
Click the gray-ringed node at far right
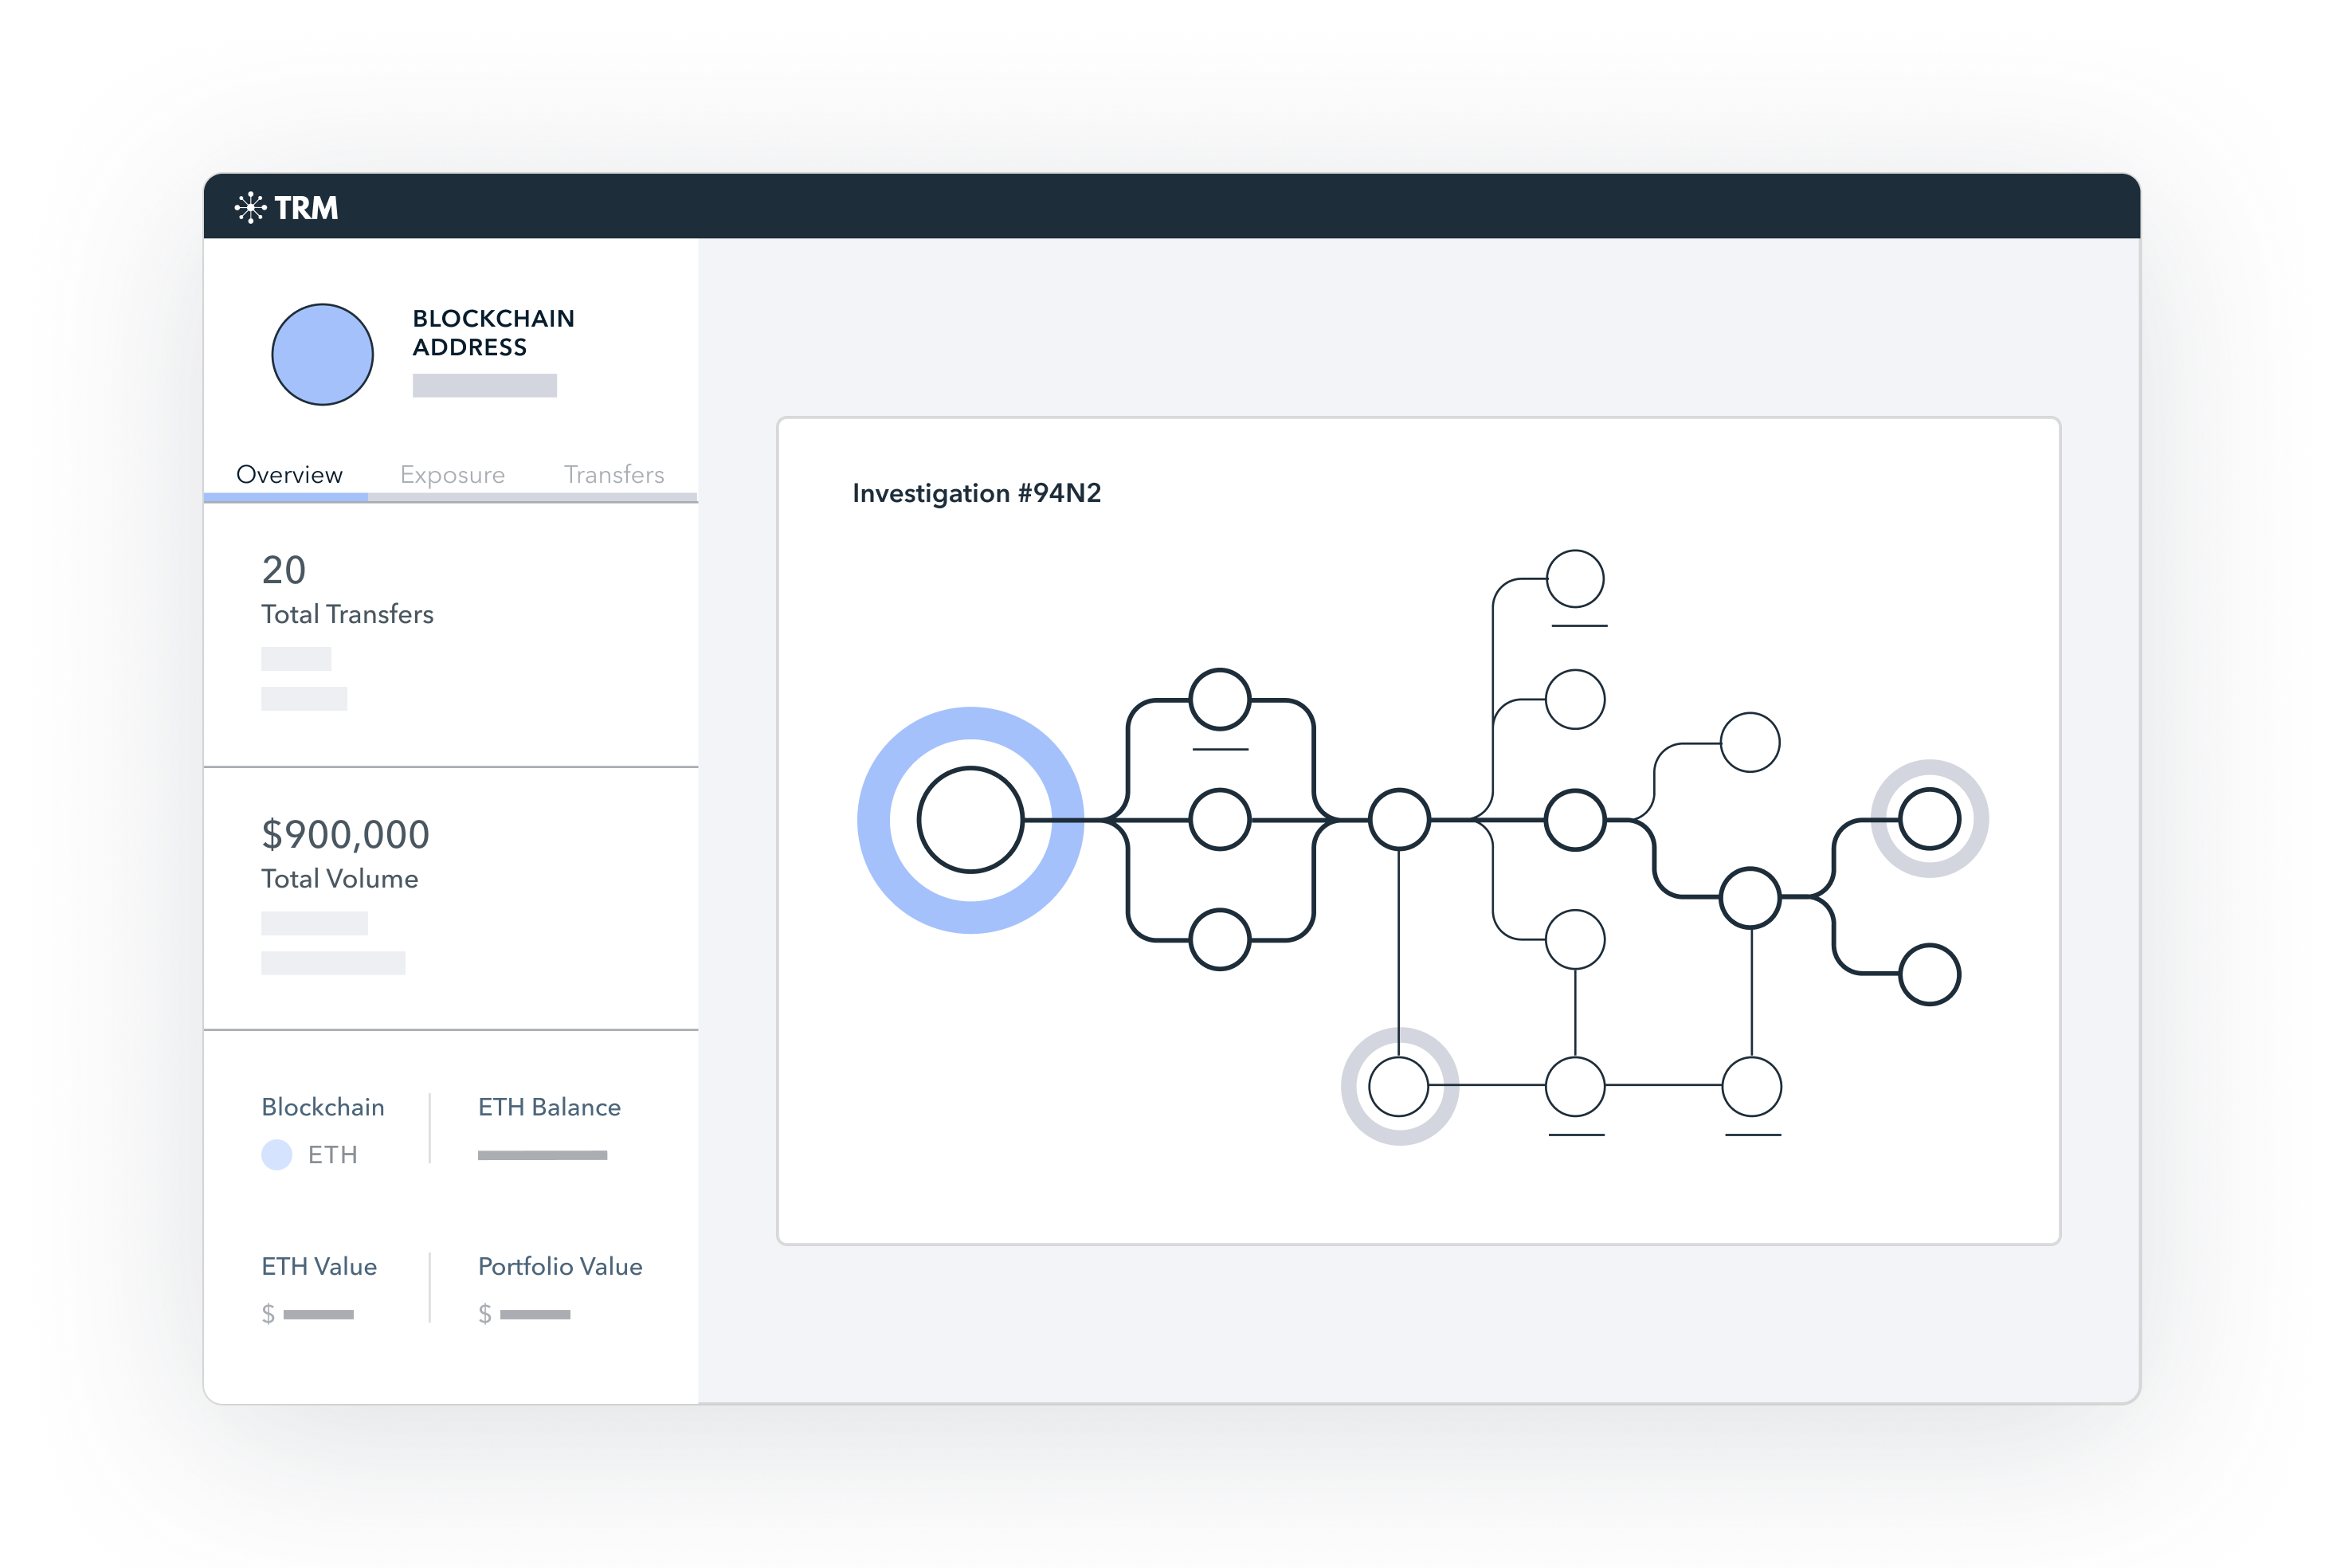coord(1929,819)
